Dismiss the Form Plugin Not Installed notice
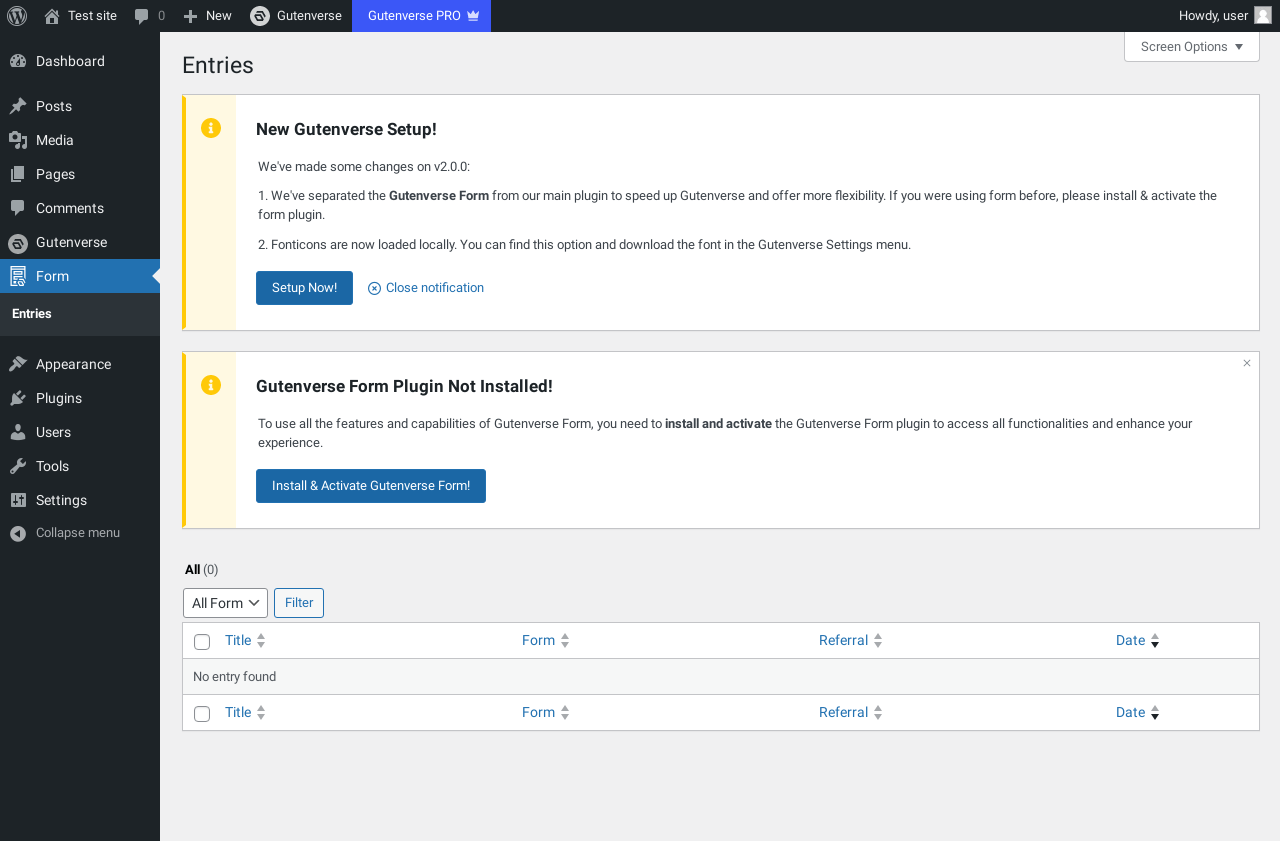Image resolution: width=1280 pixels, height=841 pixels. pos(1247,363)
